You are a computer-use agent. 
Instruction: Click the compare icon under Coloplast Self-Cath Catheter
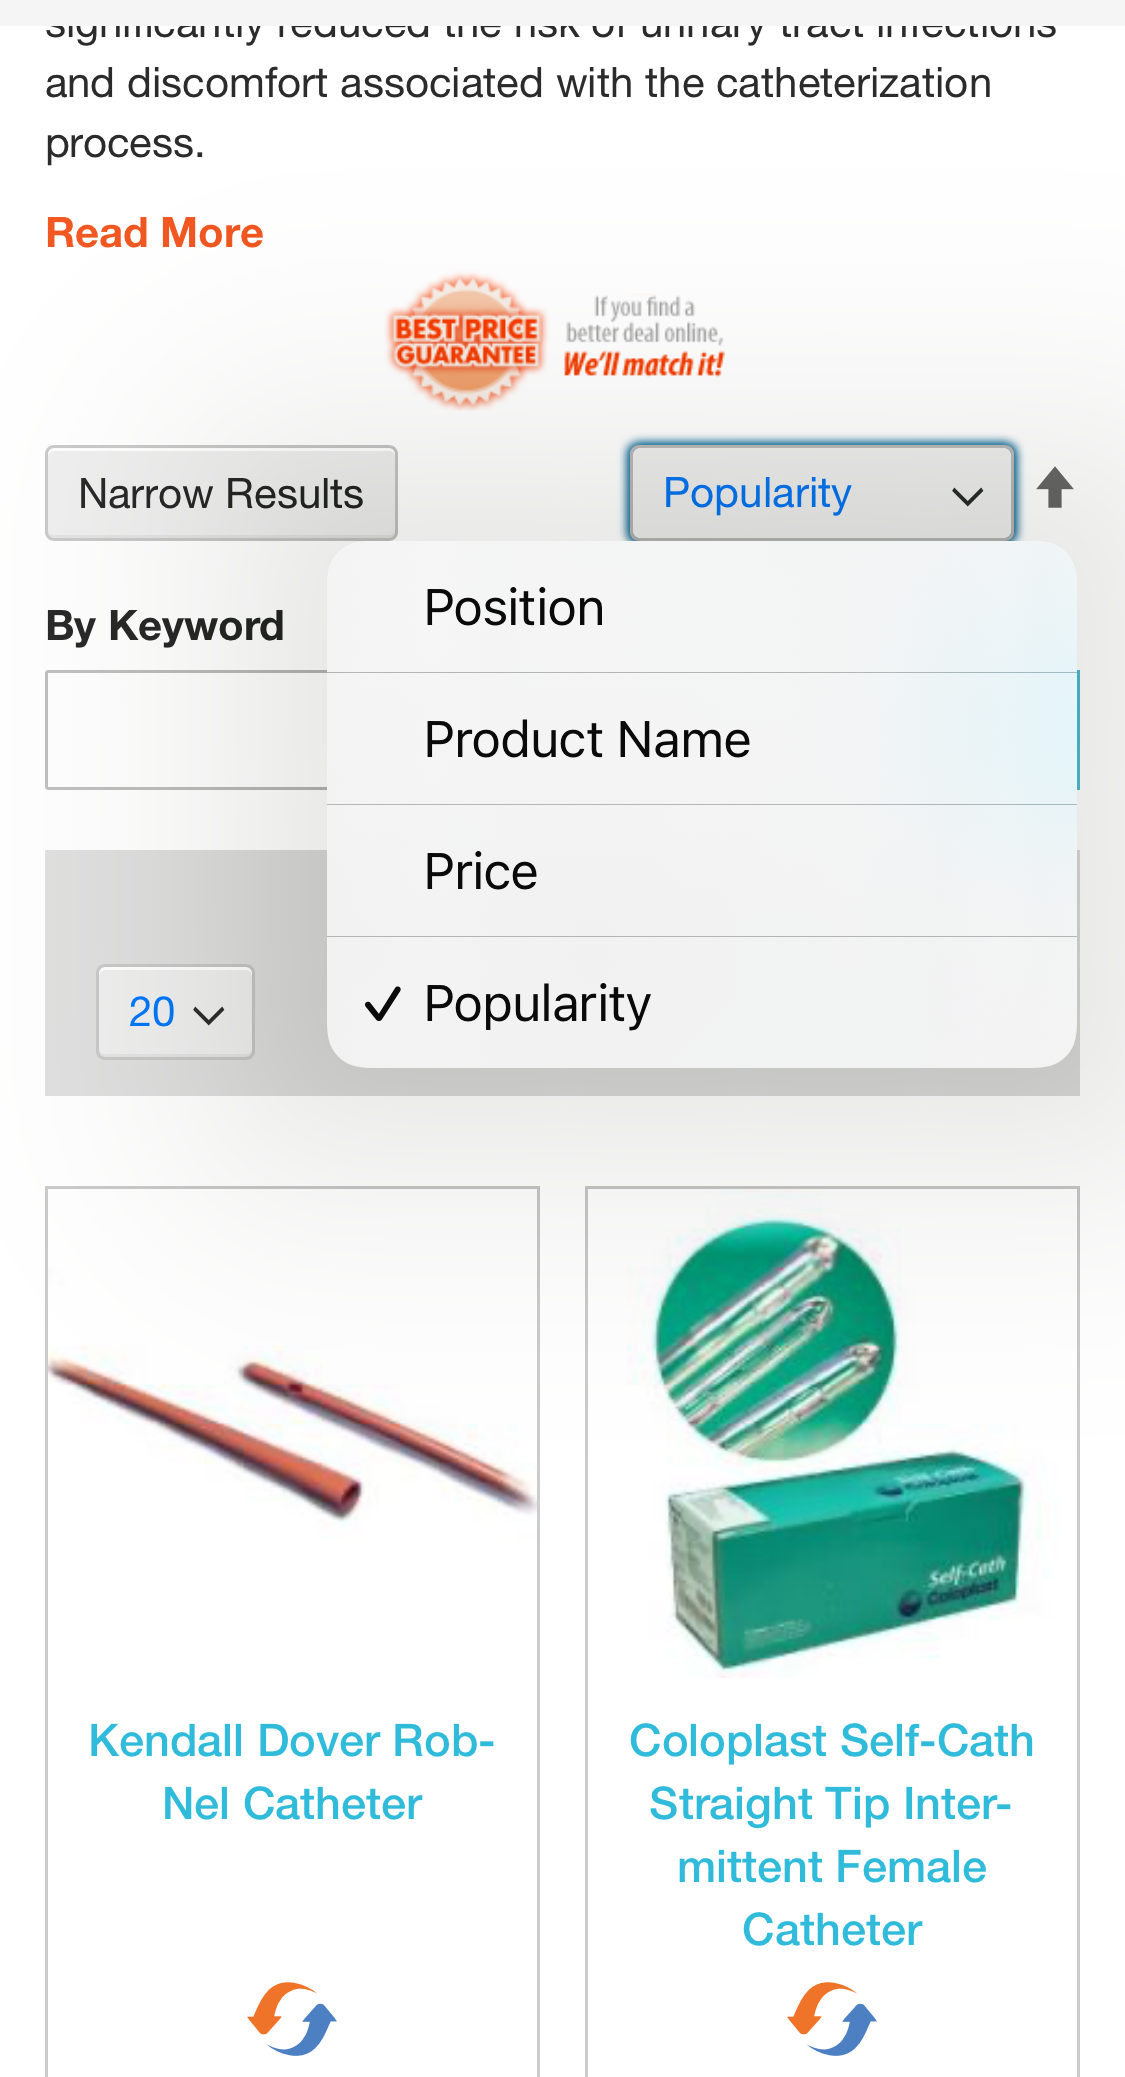(833, 2020)
